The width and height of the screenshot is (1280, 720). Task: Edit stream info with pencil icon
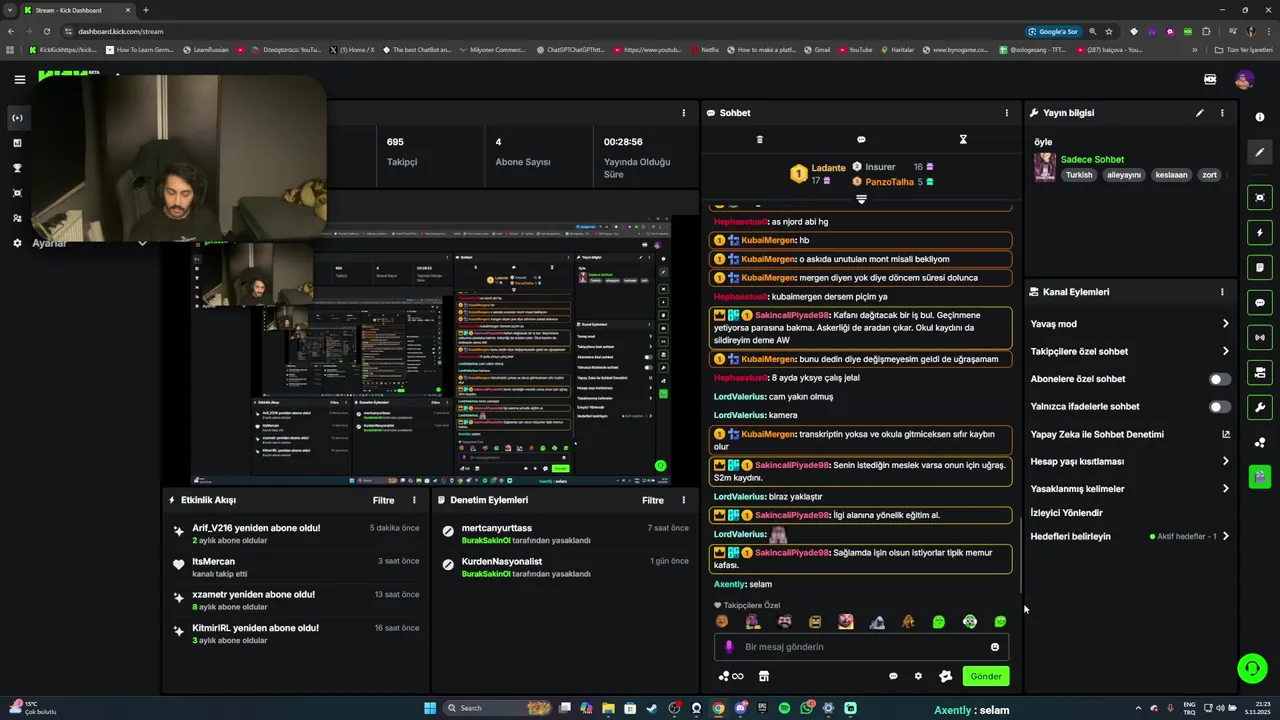point(1199,113)
